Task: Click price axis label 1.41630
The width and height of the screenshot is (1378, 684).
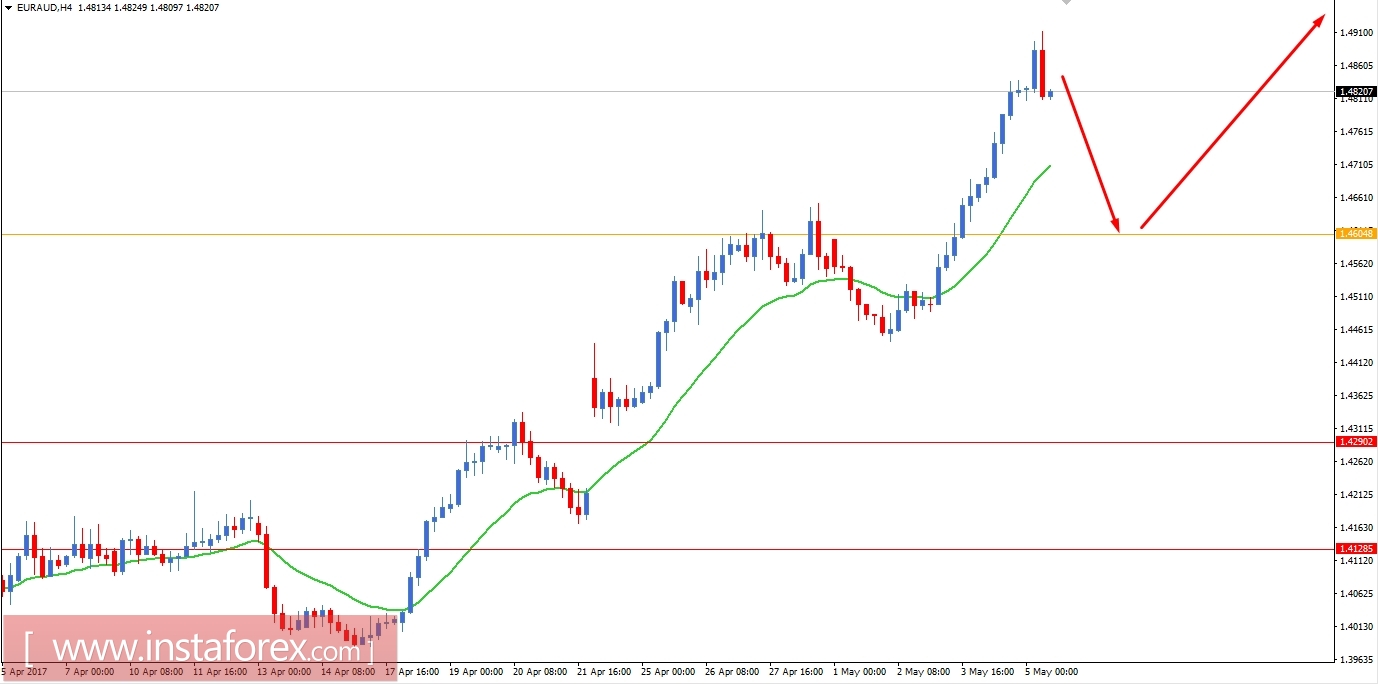Action: 1356,528
